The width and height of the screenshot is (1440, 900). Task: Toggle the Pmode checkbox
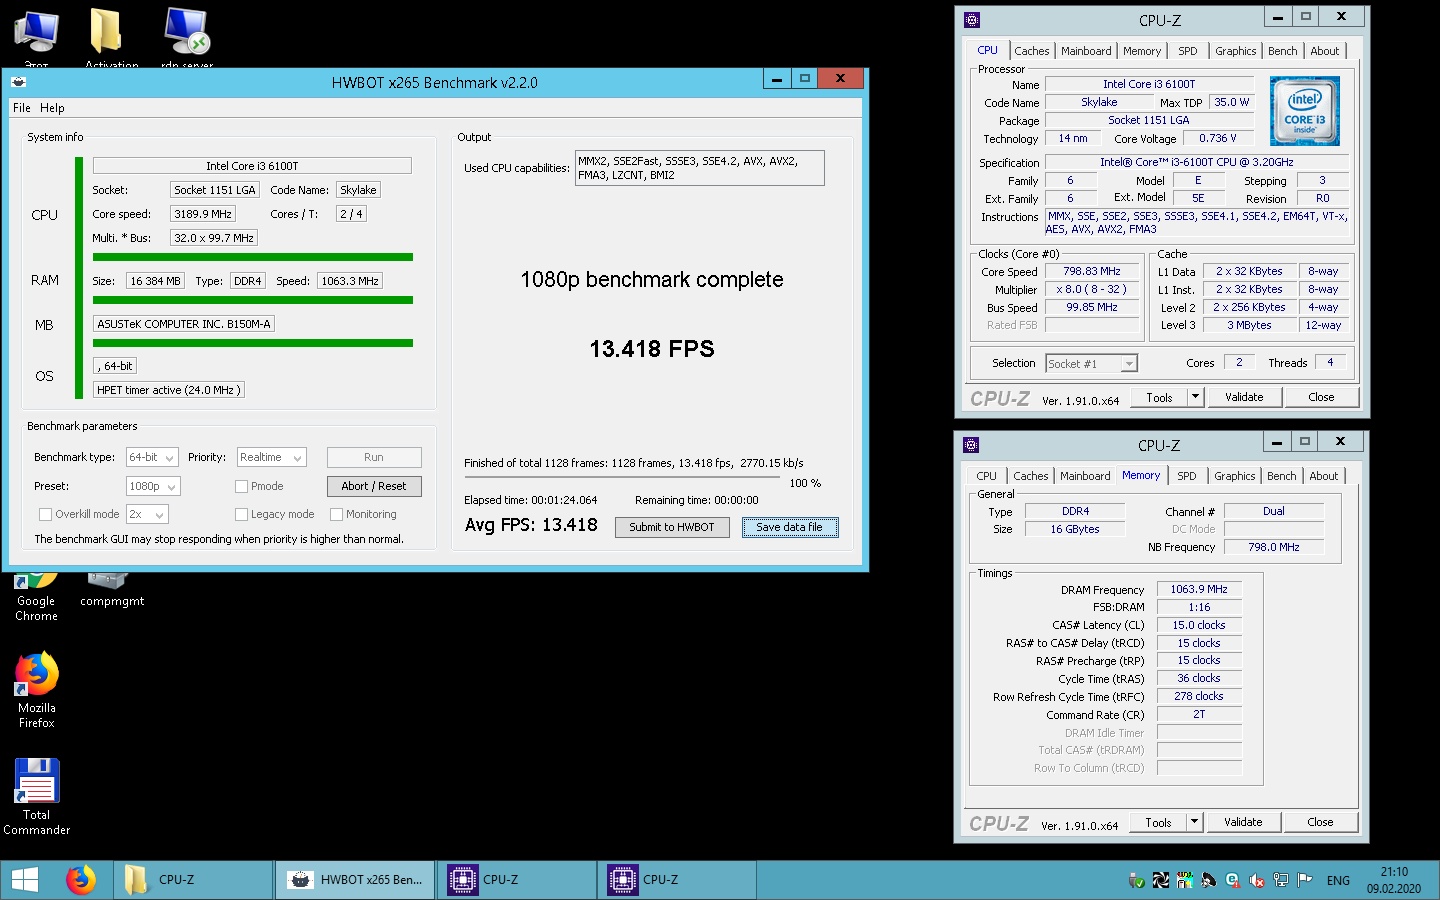coord(241,486)
